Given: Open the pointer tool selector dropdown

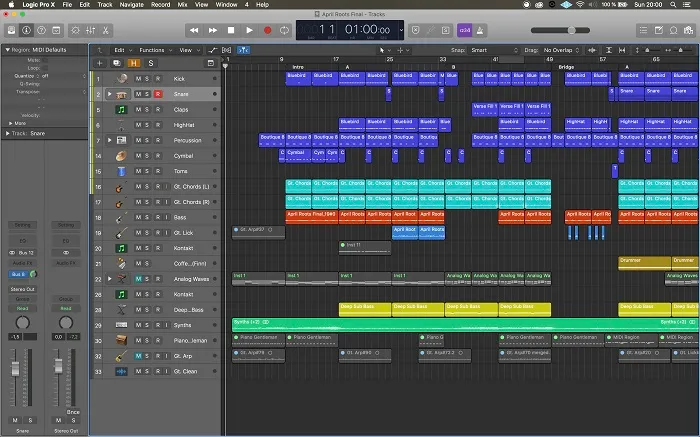Looking at the screenshot, I should (385, 50).
